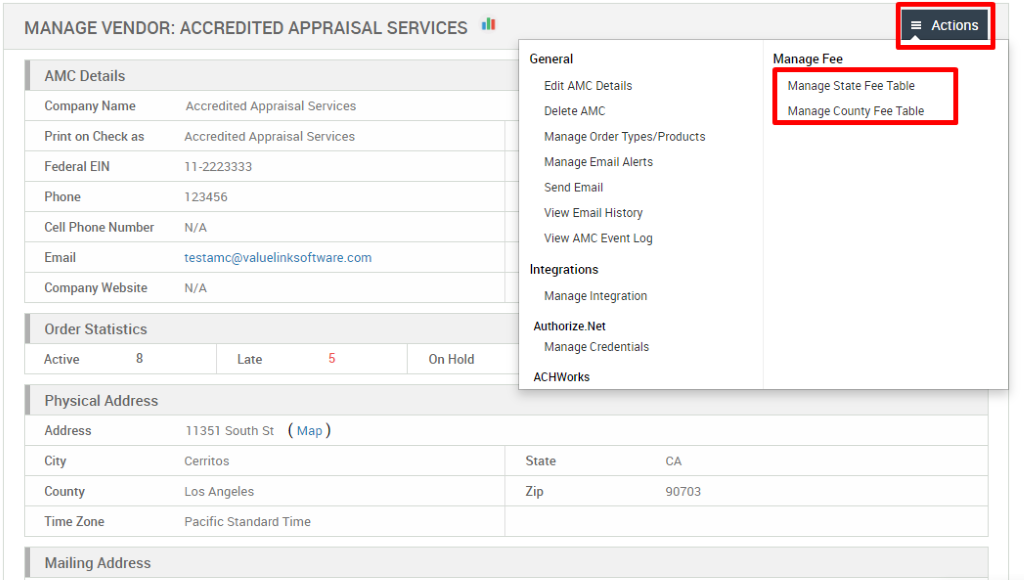The width and height of the screenshot is (1024, 580).
Task: Open Manage Order Types/Products
Action: 624,137
